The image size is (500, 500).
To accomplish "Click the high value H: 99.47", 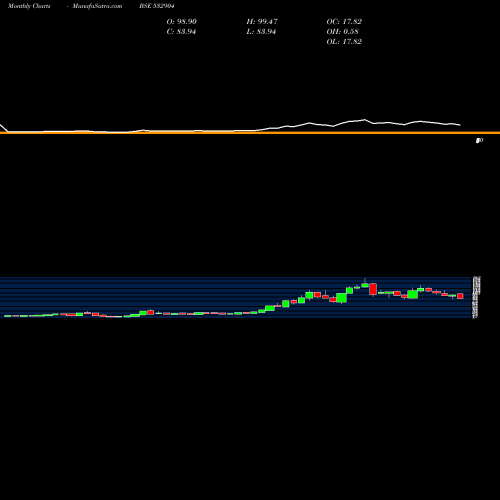I will click(262, 22).
